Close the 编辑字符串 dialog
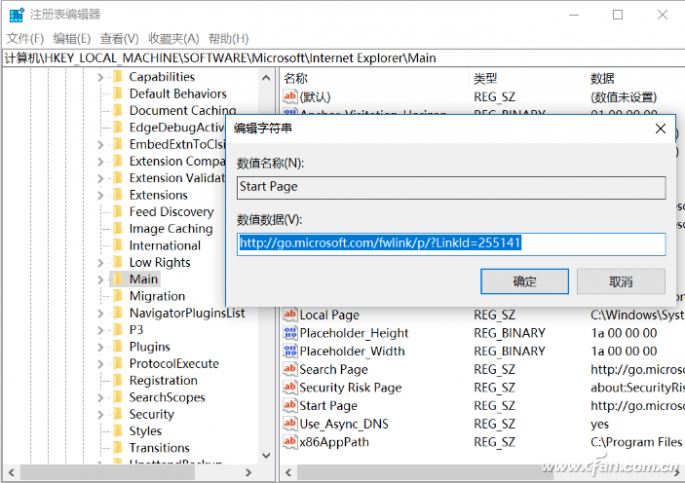Screen dimensions: 685x483 [661, 128]
